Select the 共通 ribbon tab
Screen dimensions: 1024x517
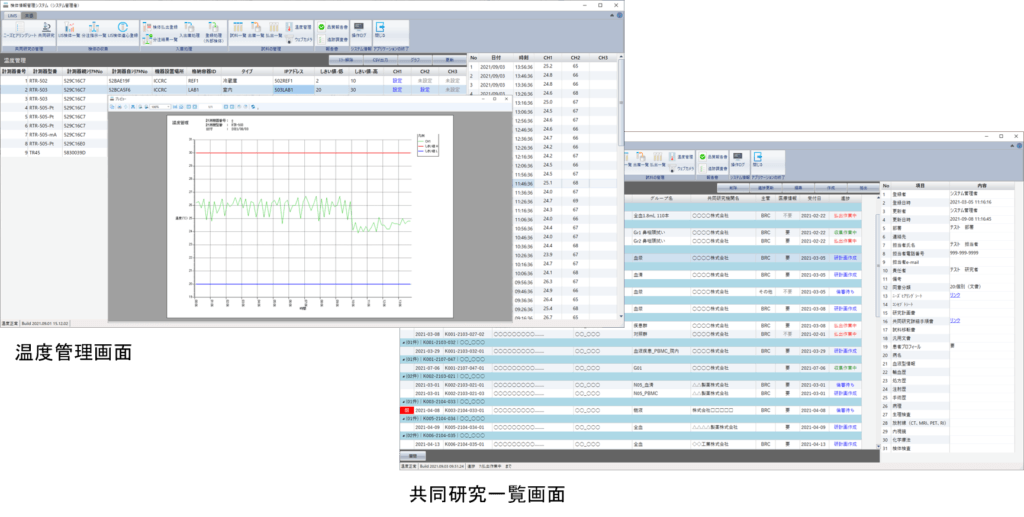pyautogui.click(x=29, y=17)
